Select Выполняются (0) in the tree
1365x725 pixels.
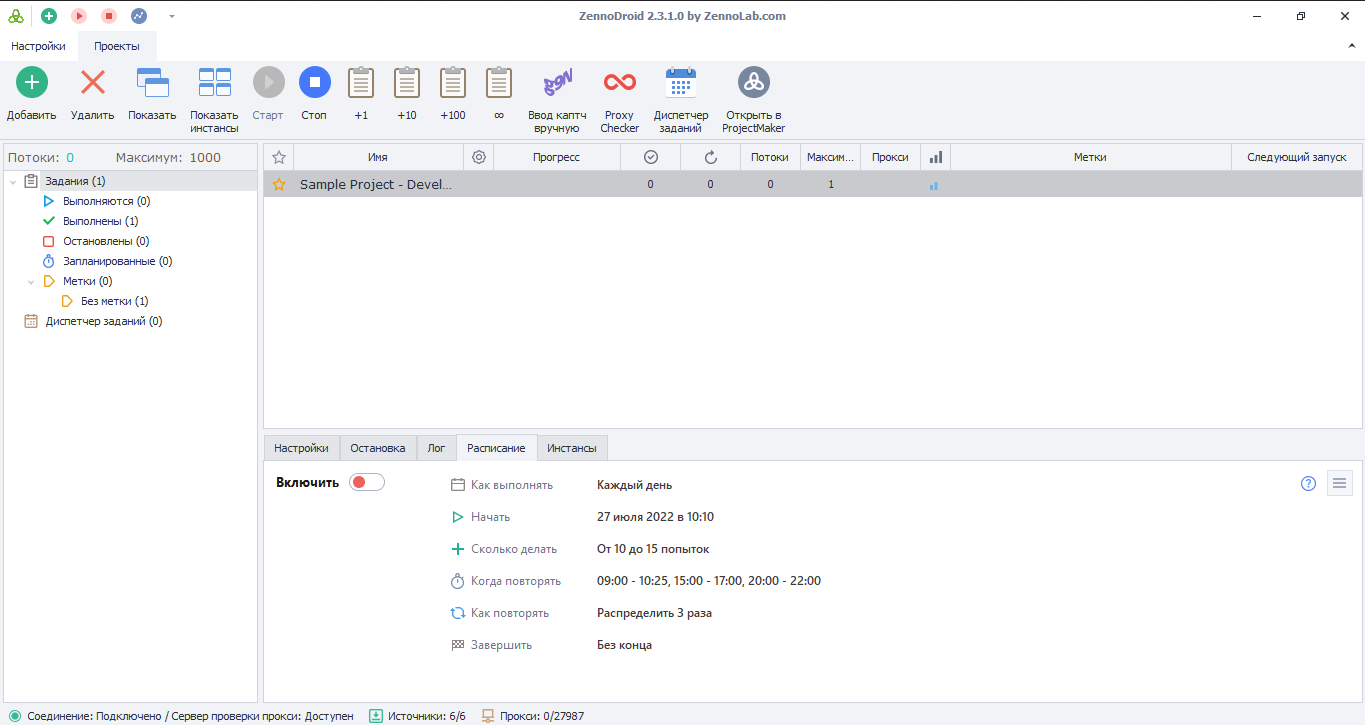(x=106, y=201)
